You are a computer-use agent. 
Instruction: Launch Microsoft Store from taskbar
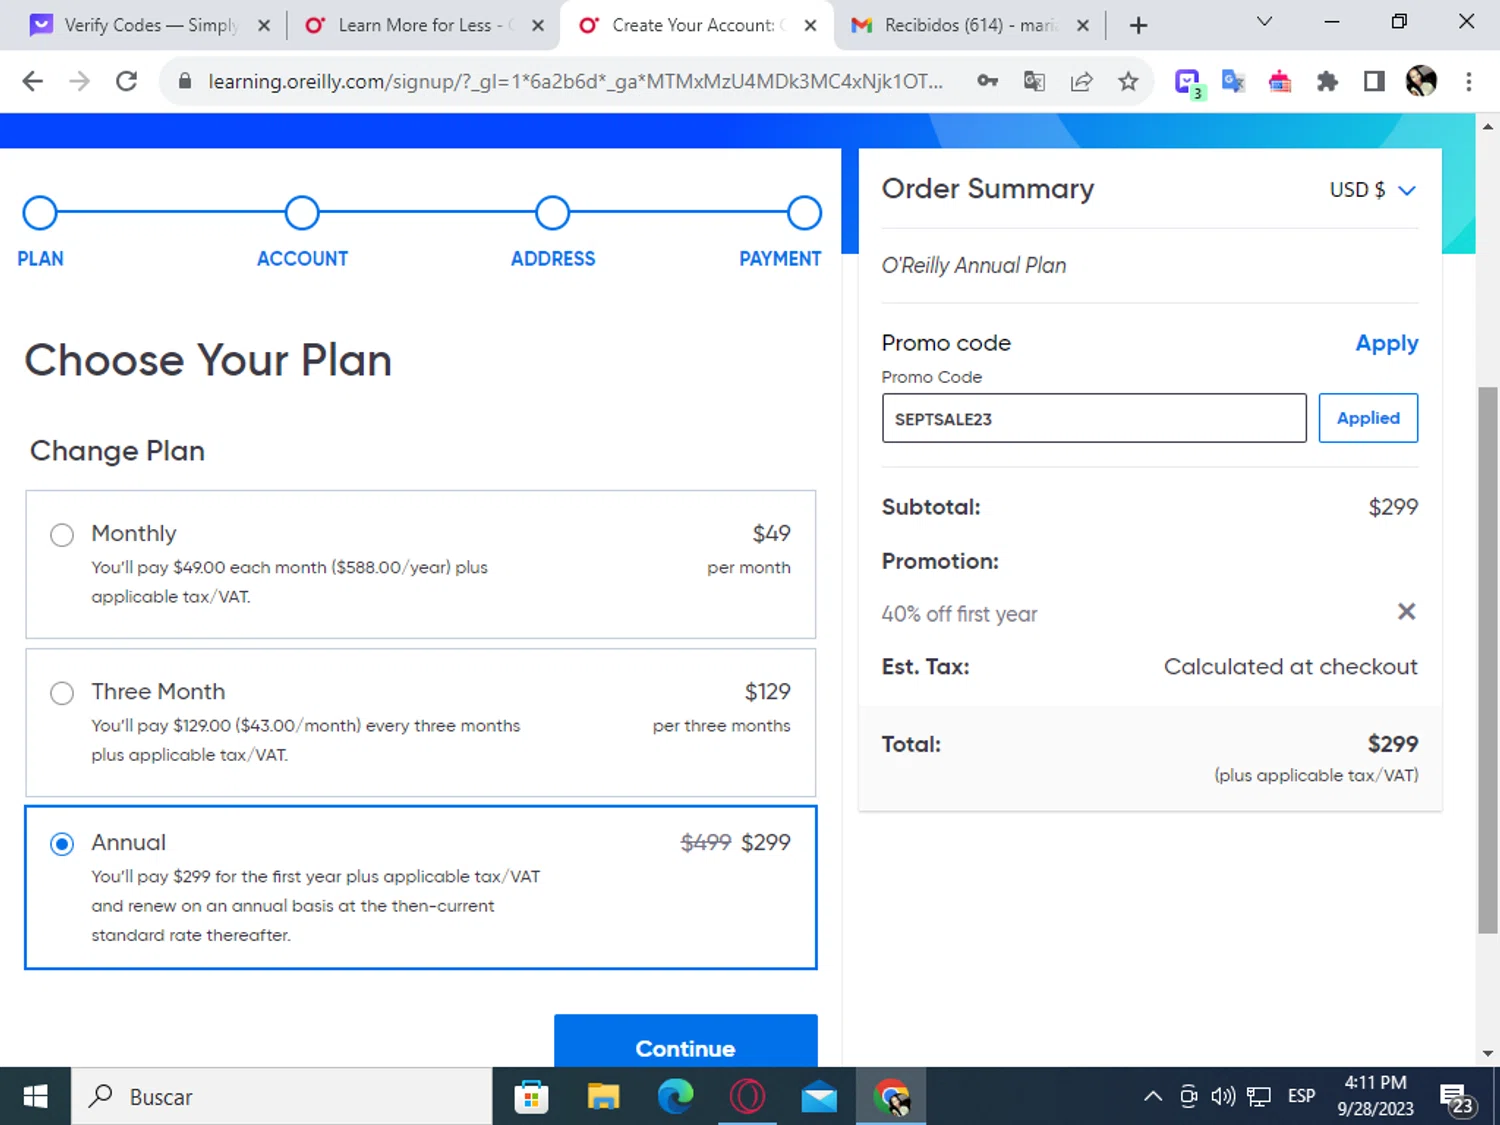click(531, 1097)
